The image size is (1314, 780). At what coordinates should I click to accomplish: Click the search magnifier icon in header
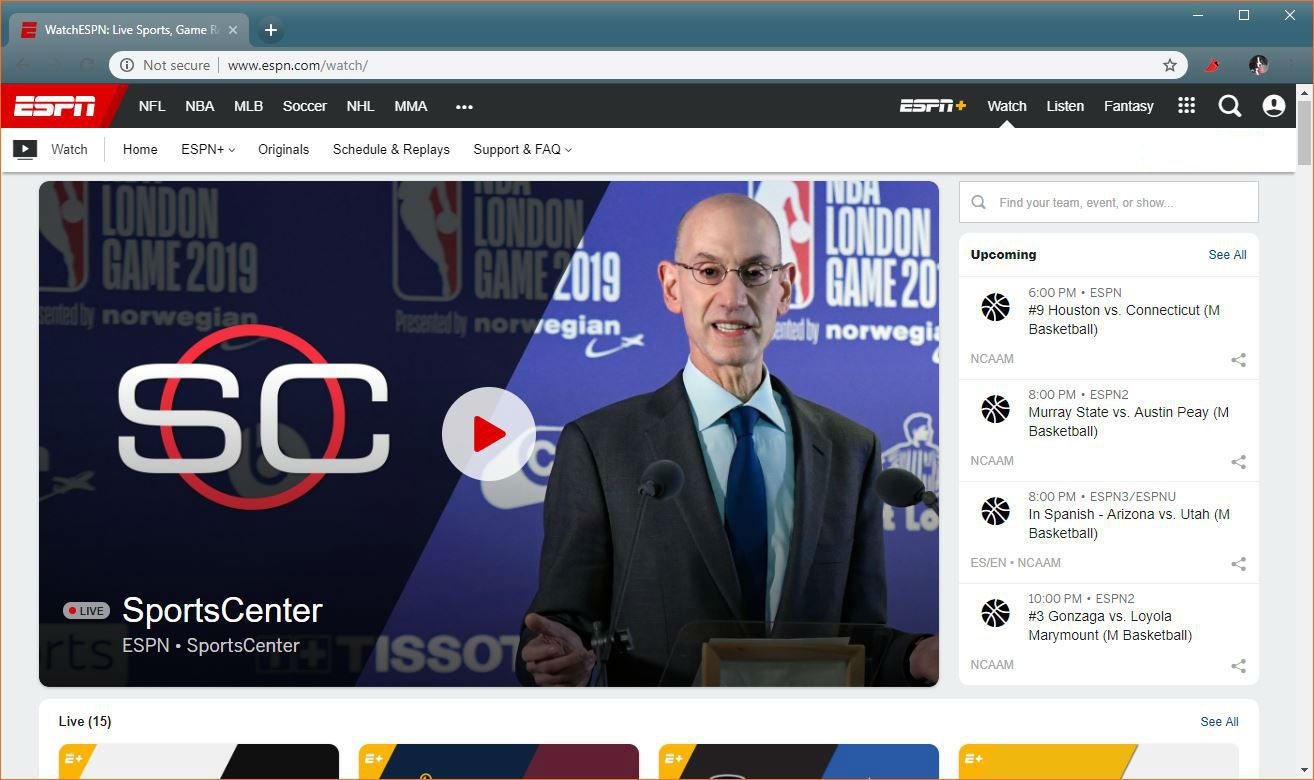pos(1230,106)
